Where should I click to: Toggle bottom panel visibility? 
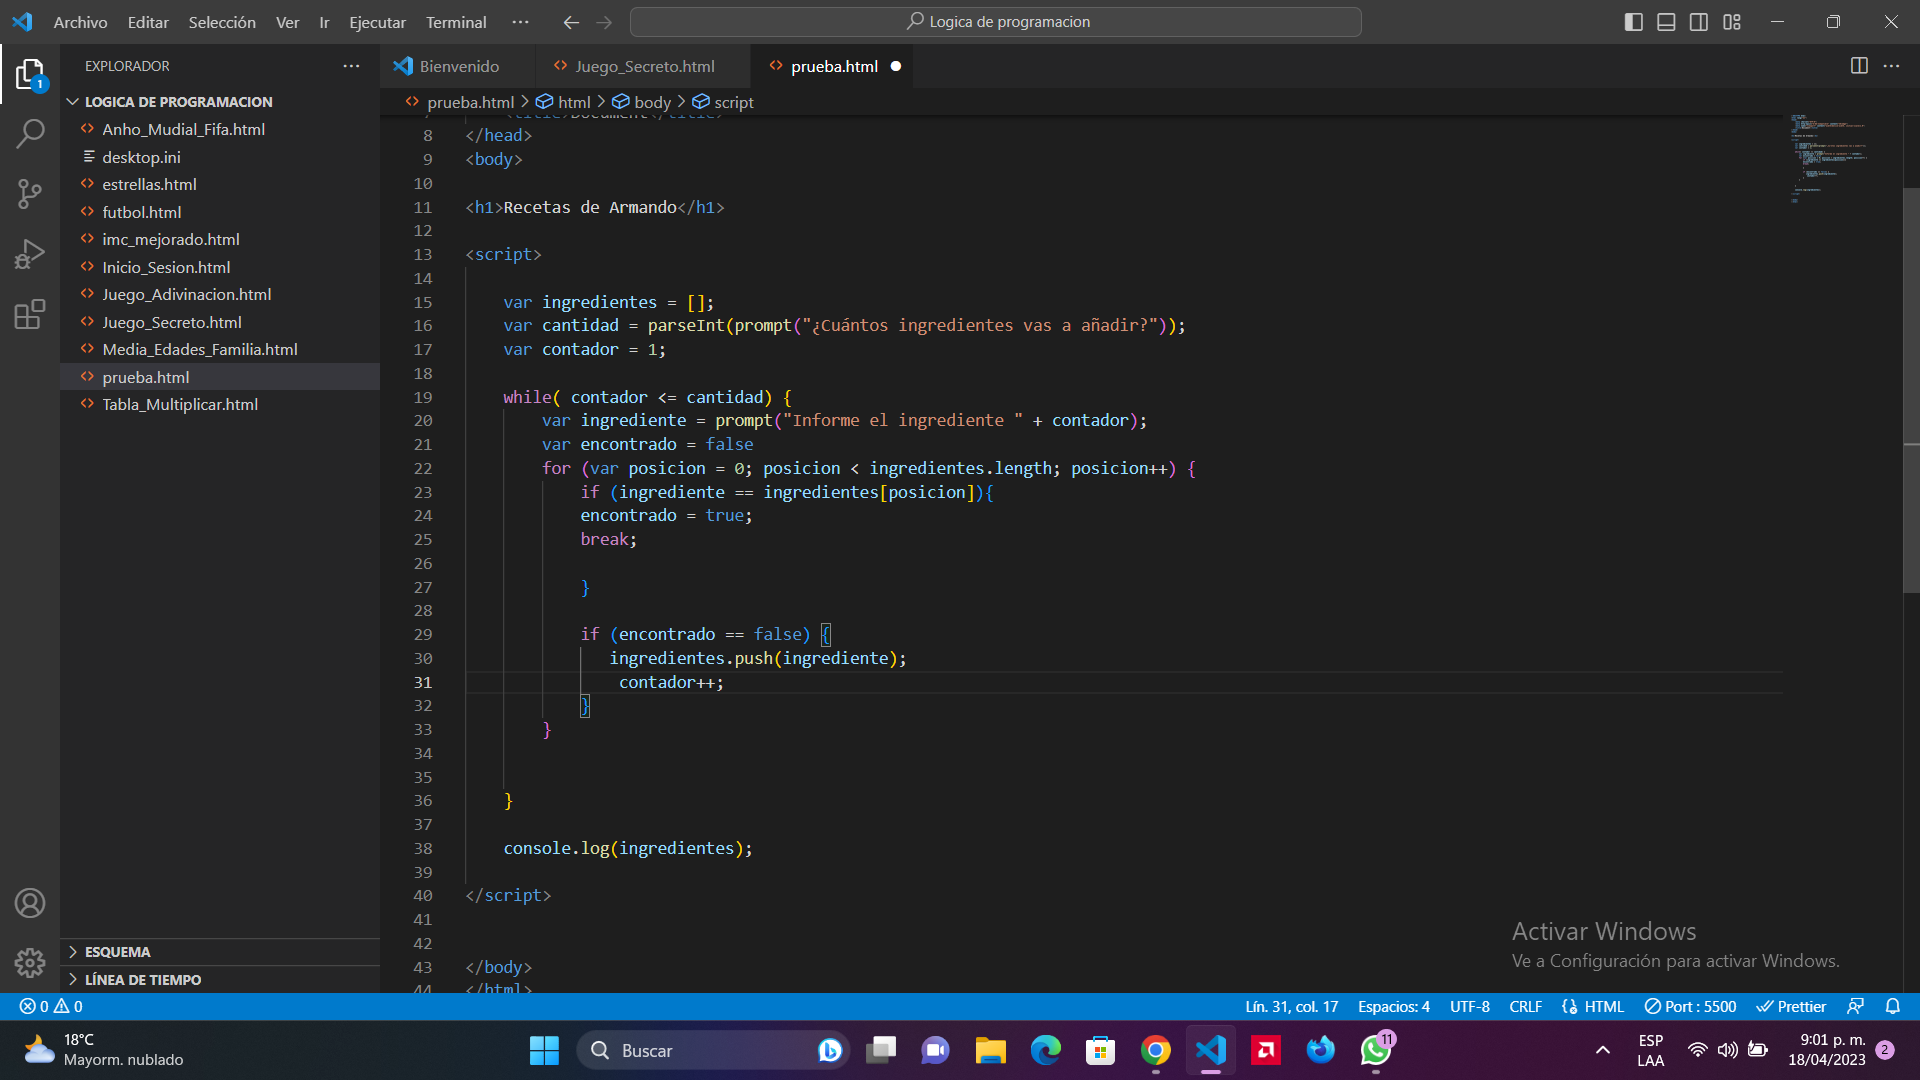1666,22
